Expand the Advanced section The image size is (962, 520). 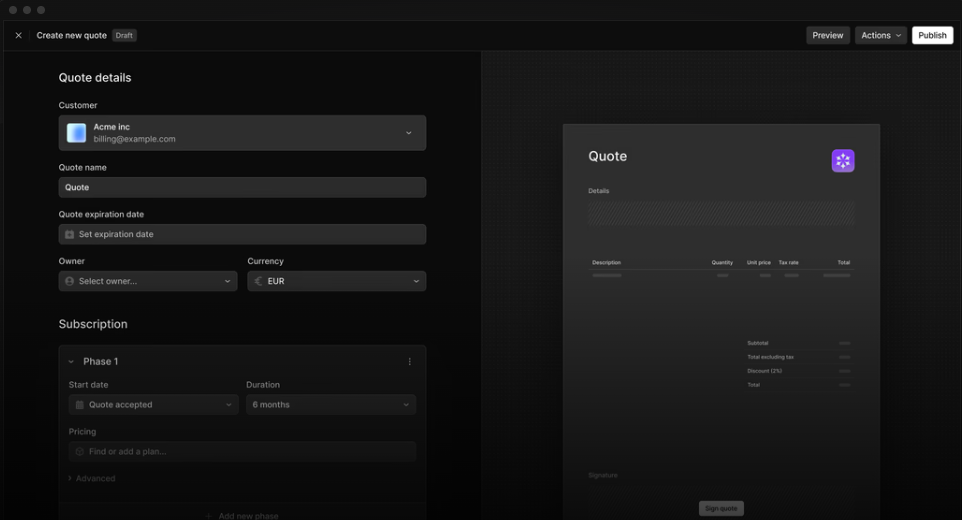[x=91, y=478]
